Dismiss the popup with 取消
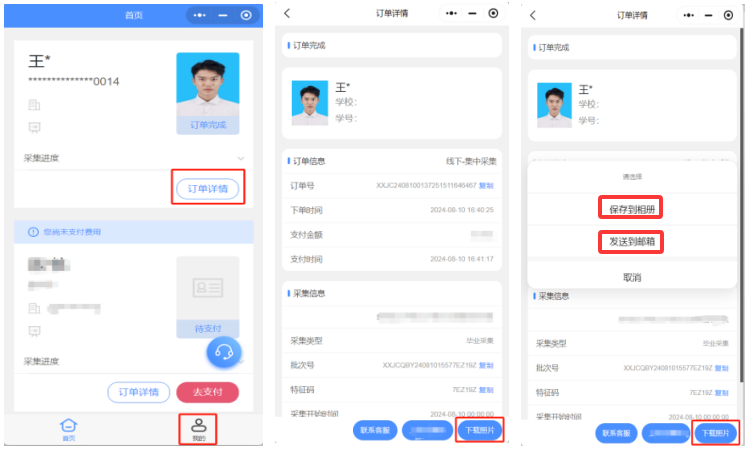745x449 pixels. click(633, 276)
